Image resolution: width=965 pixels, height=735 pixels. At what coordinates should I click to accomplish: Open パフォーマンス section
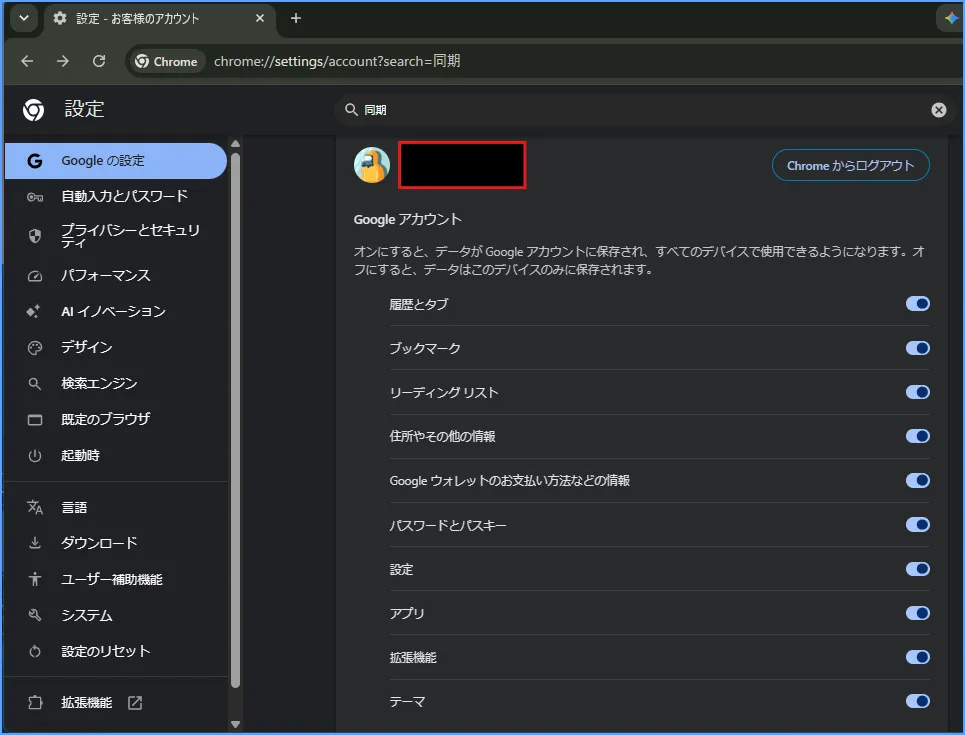click(116, 275)
